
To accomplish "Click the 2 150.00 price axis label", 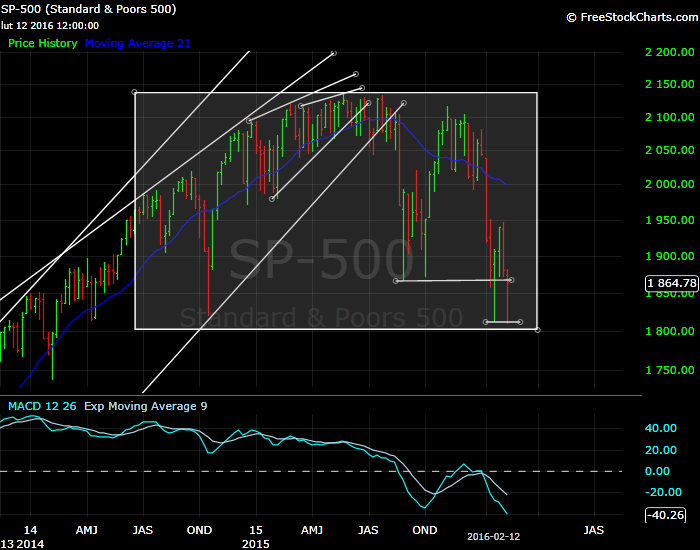I will click(670, 84).
